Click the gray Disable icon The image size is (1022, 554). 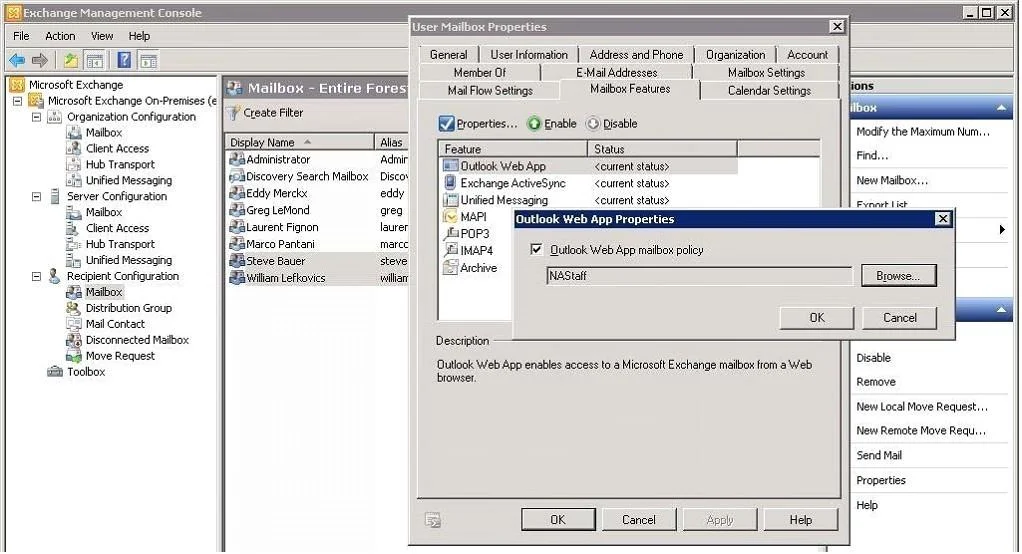coord(592,123)
